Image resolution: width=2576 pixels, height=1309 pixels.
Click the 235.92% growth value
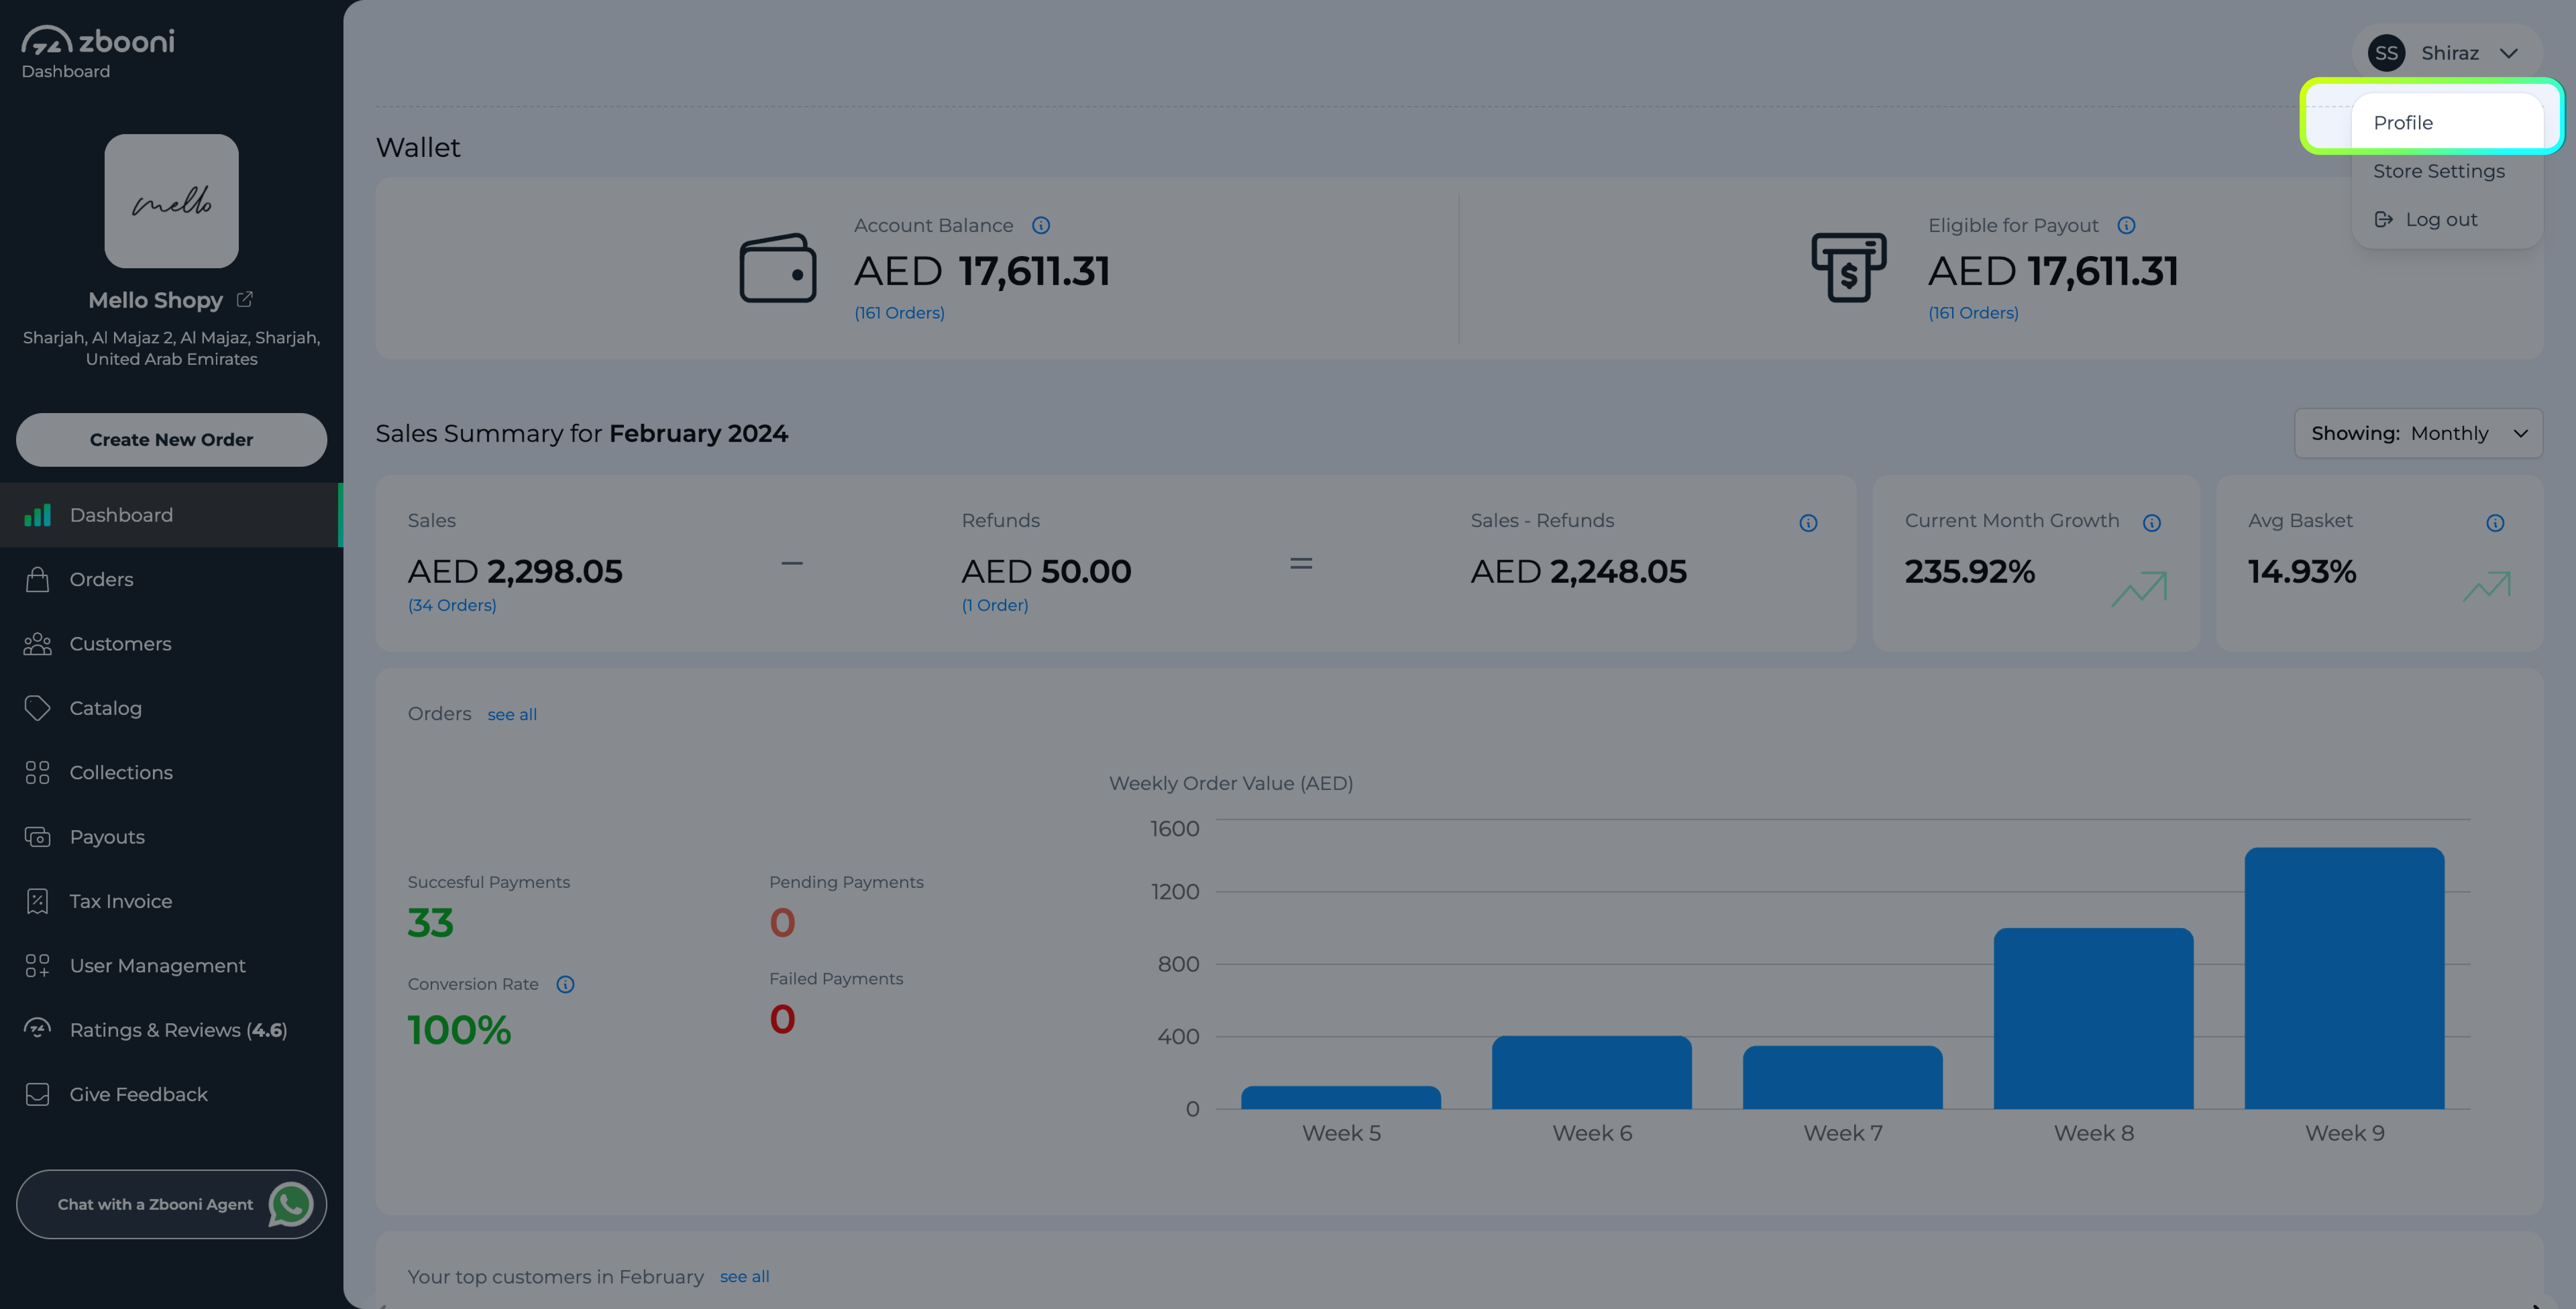point(1969,571)
